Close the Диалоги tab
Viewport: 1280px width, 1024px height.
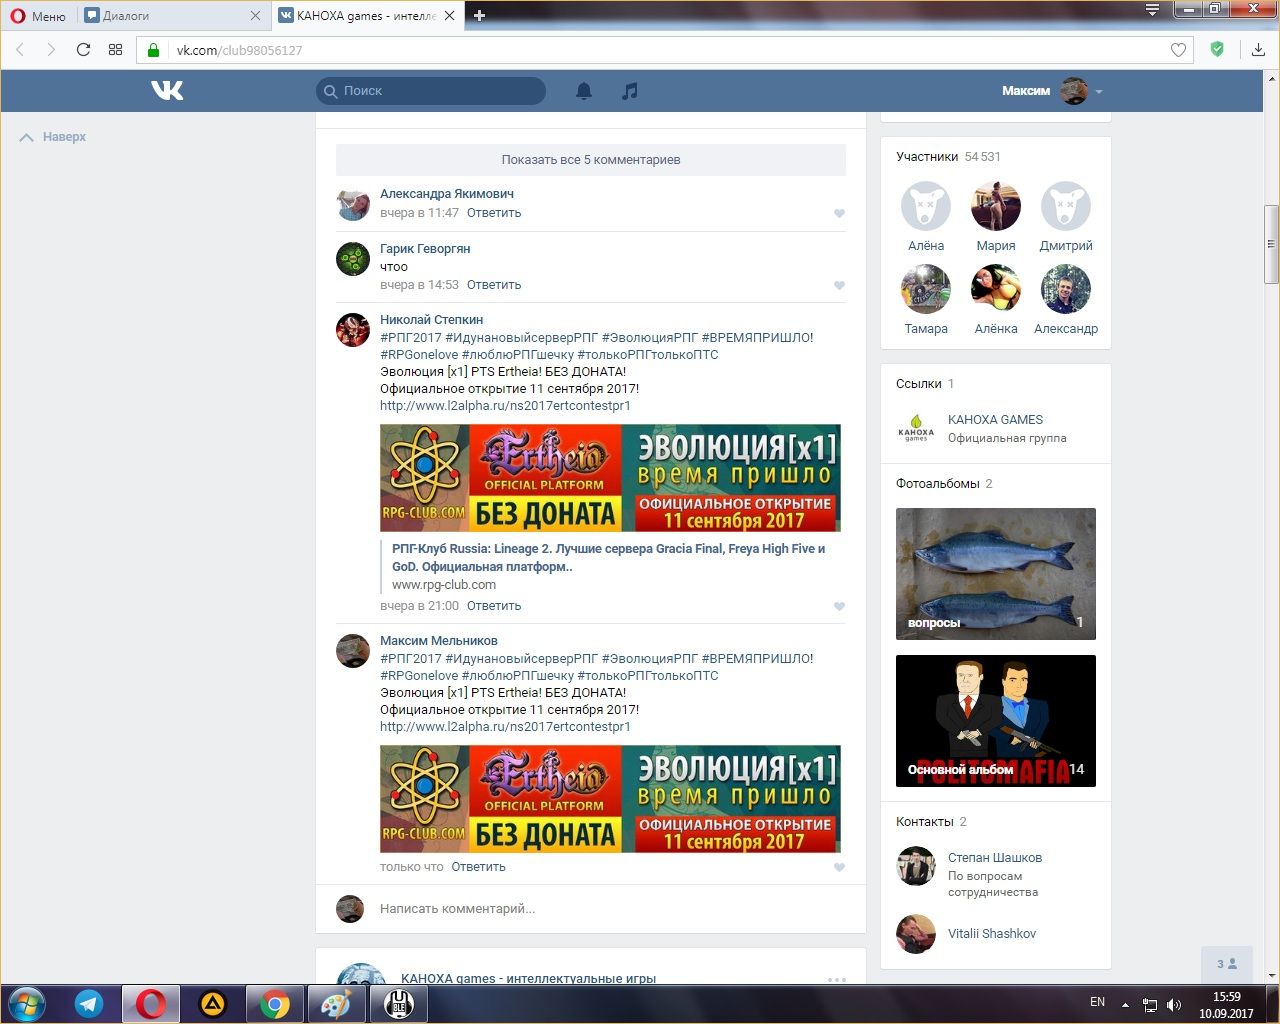(x=255, y=16)
